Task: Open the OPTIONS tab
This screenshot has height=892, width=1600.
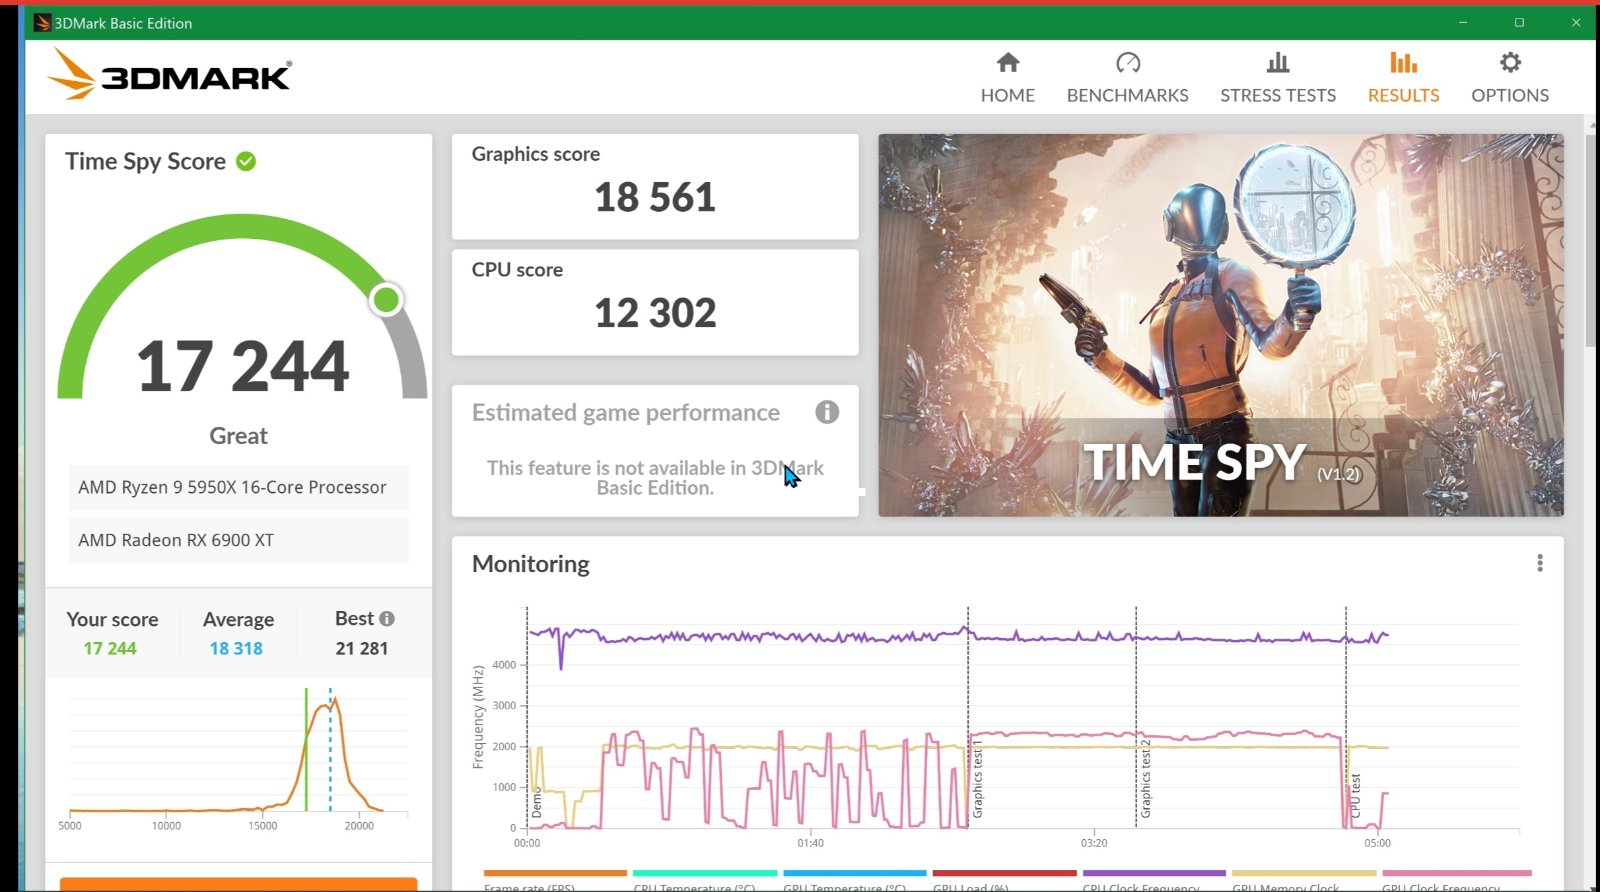Action: (1509, 78)
